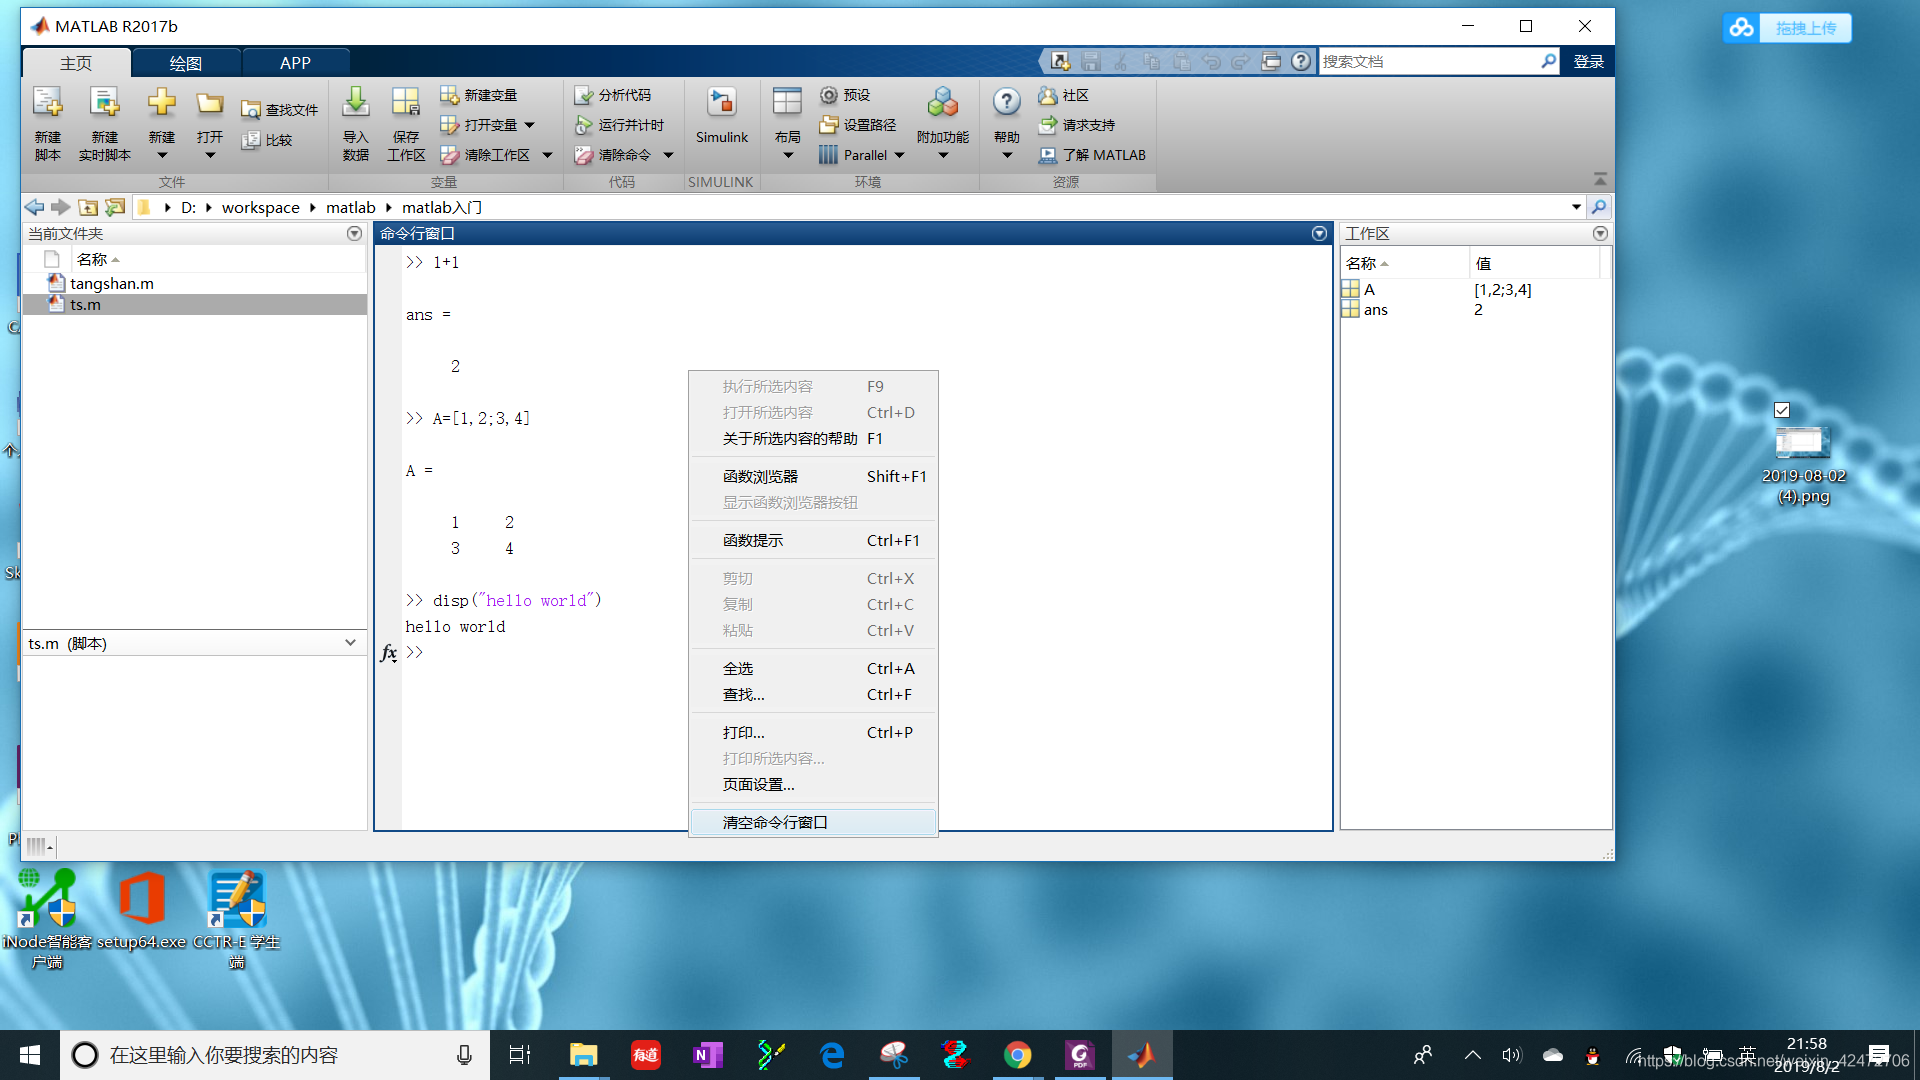The image size is (1920, 1080).
Task: Open OneNote from the taskbar
Action: tap(707, 1055)
